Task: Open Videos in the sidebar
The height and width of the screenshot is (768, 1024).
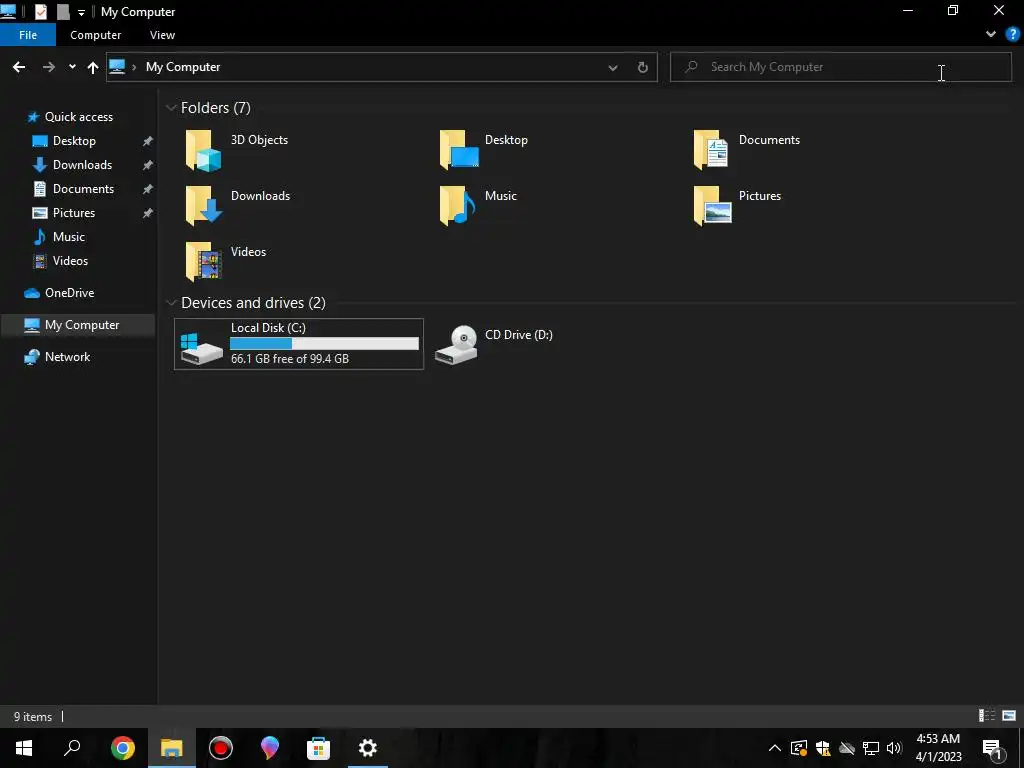Action: click(70, 261)
